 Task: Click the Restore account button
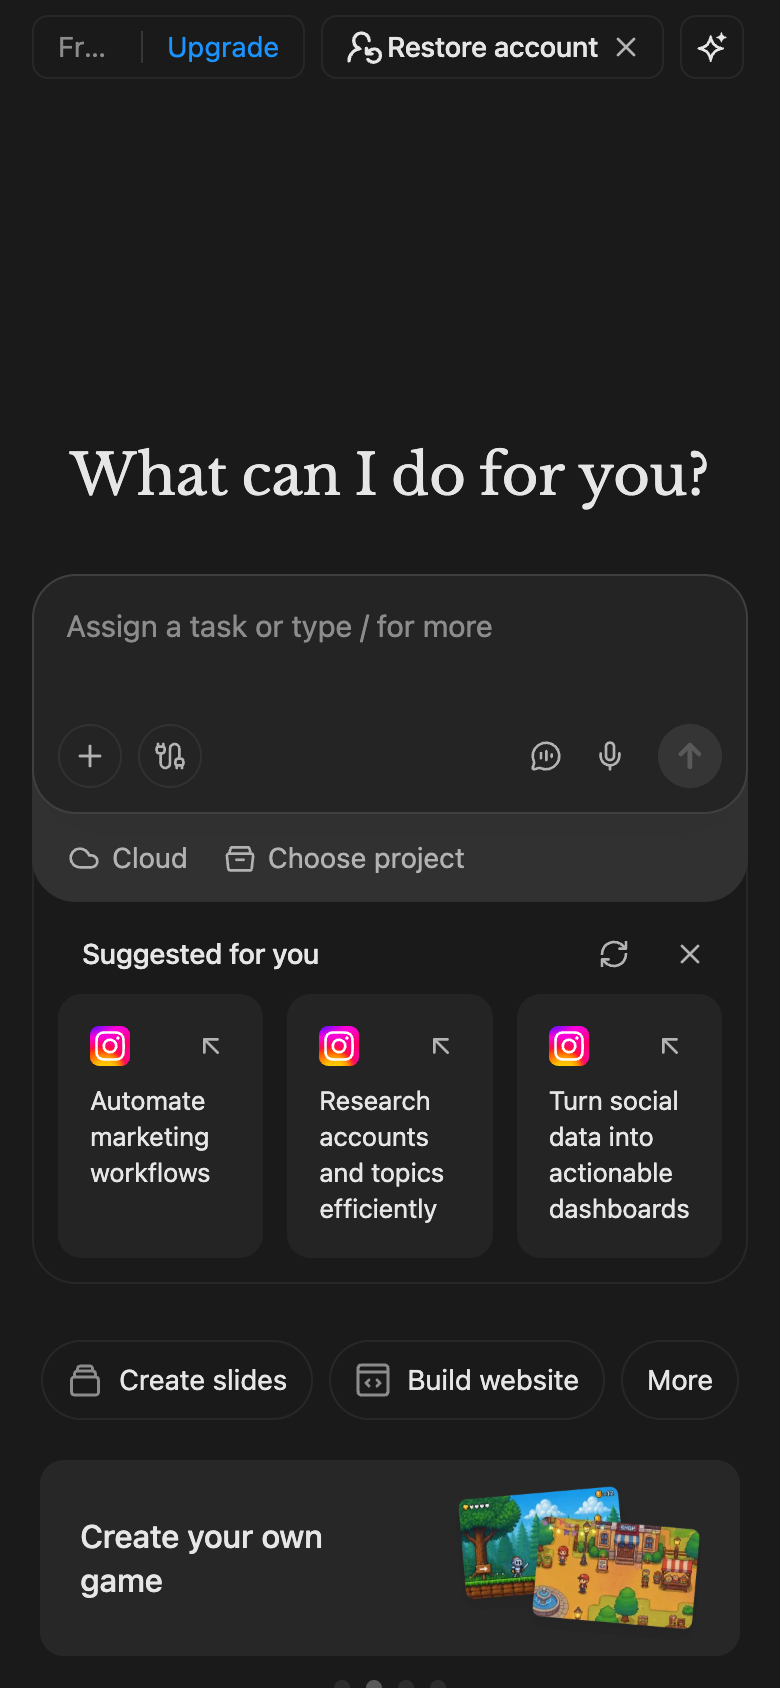pos(473,47)
